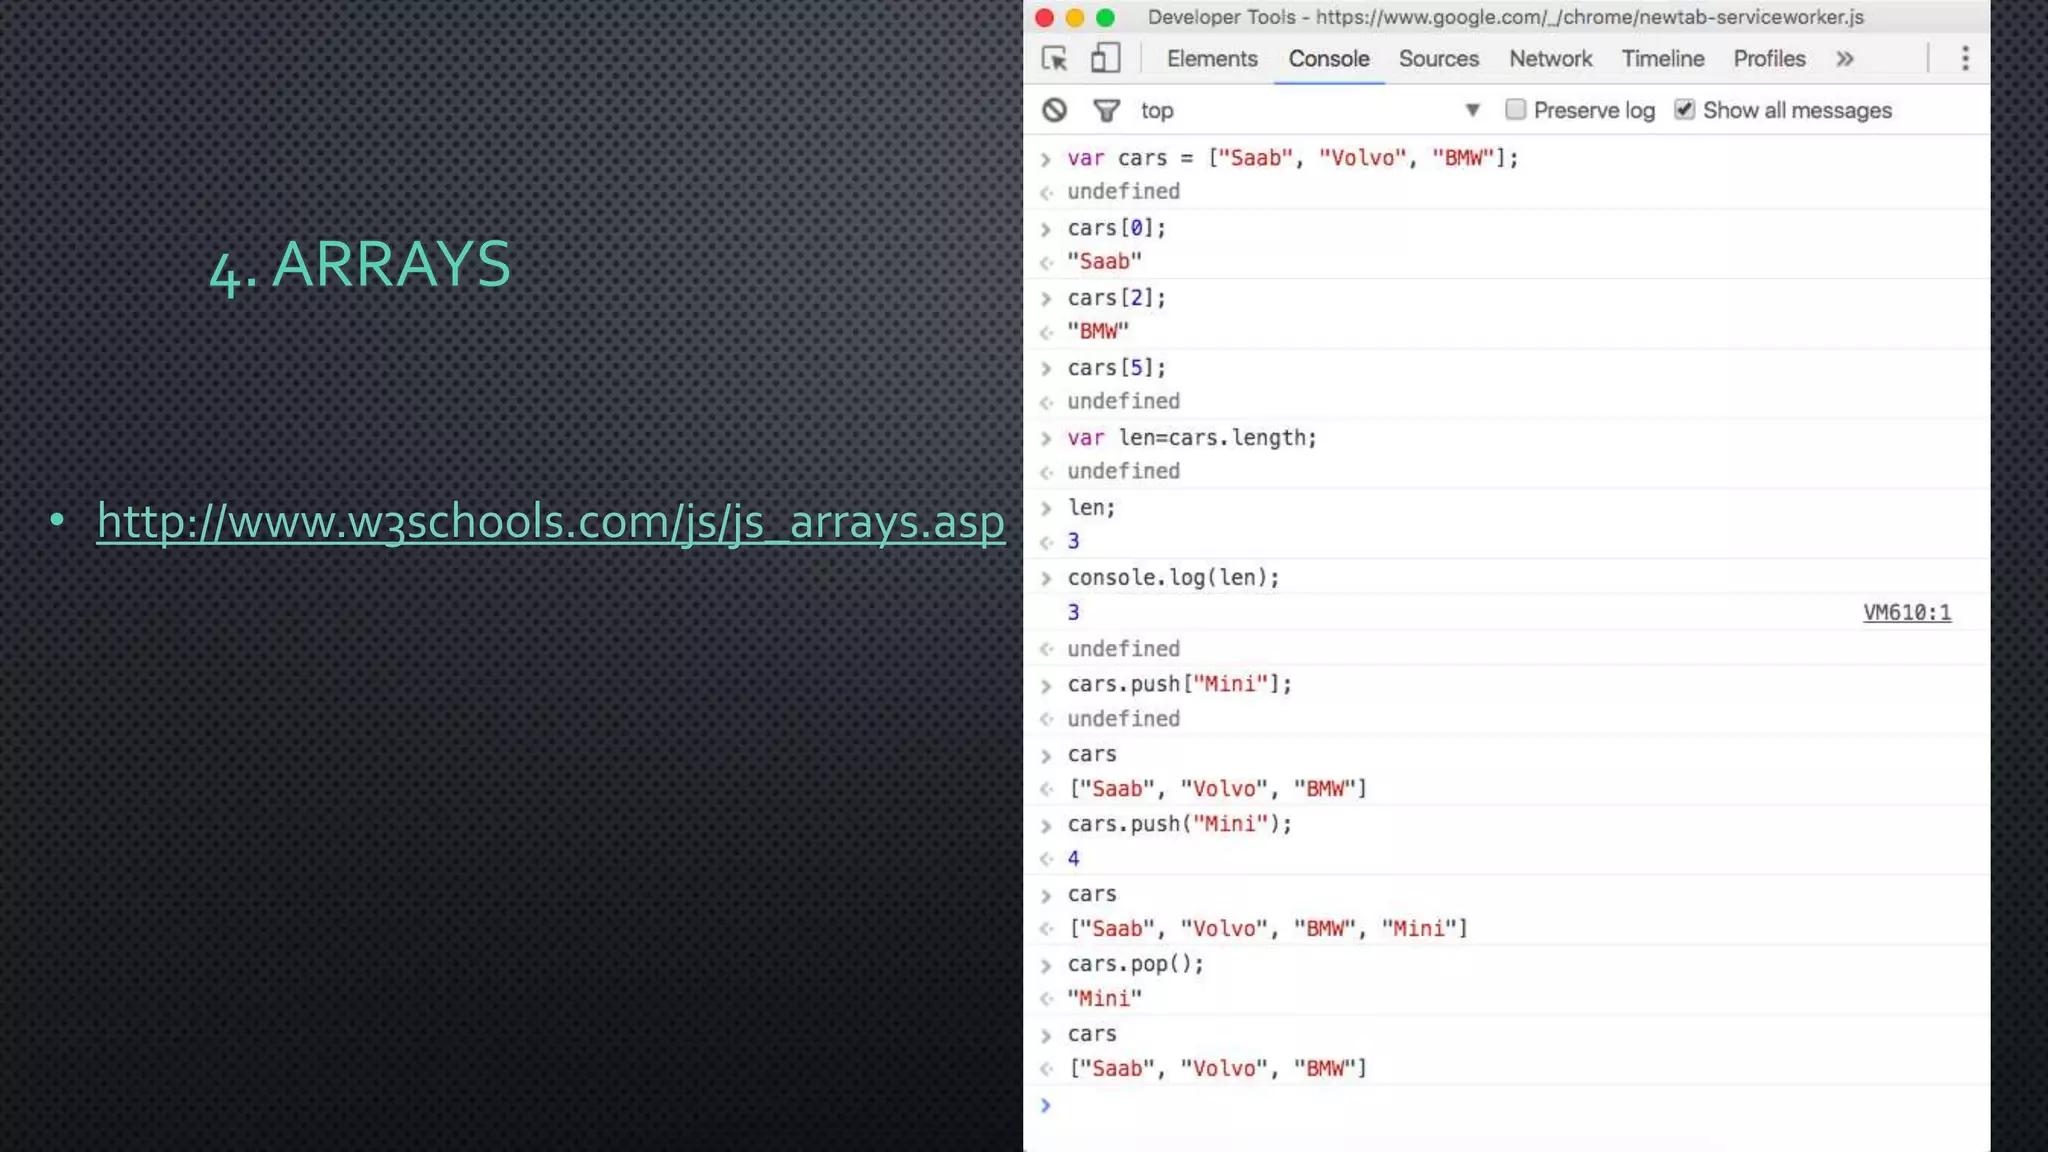Click the yellow minimize window button

pyautogui.click(x=1075, y=17)
